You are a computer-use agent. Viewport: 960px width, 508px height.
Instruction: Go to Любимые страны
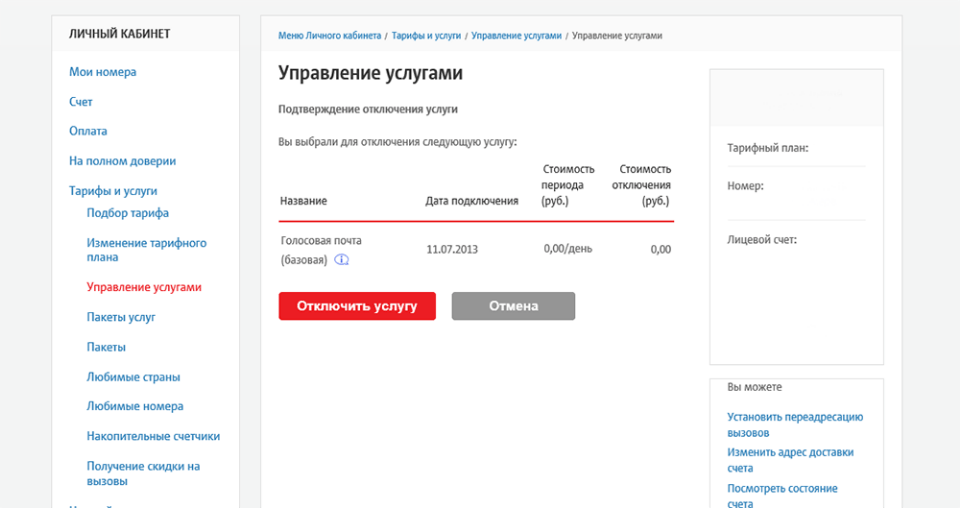tap(133, 377)
